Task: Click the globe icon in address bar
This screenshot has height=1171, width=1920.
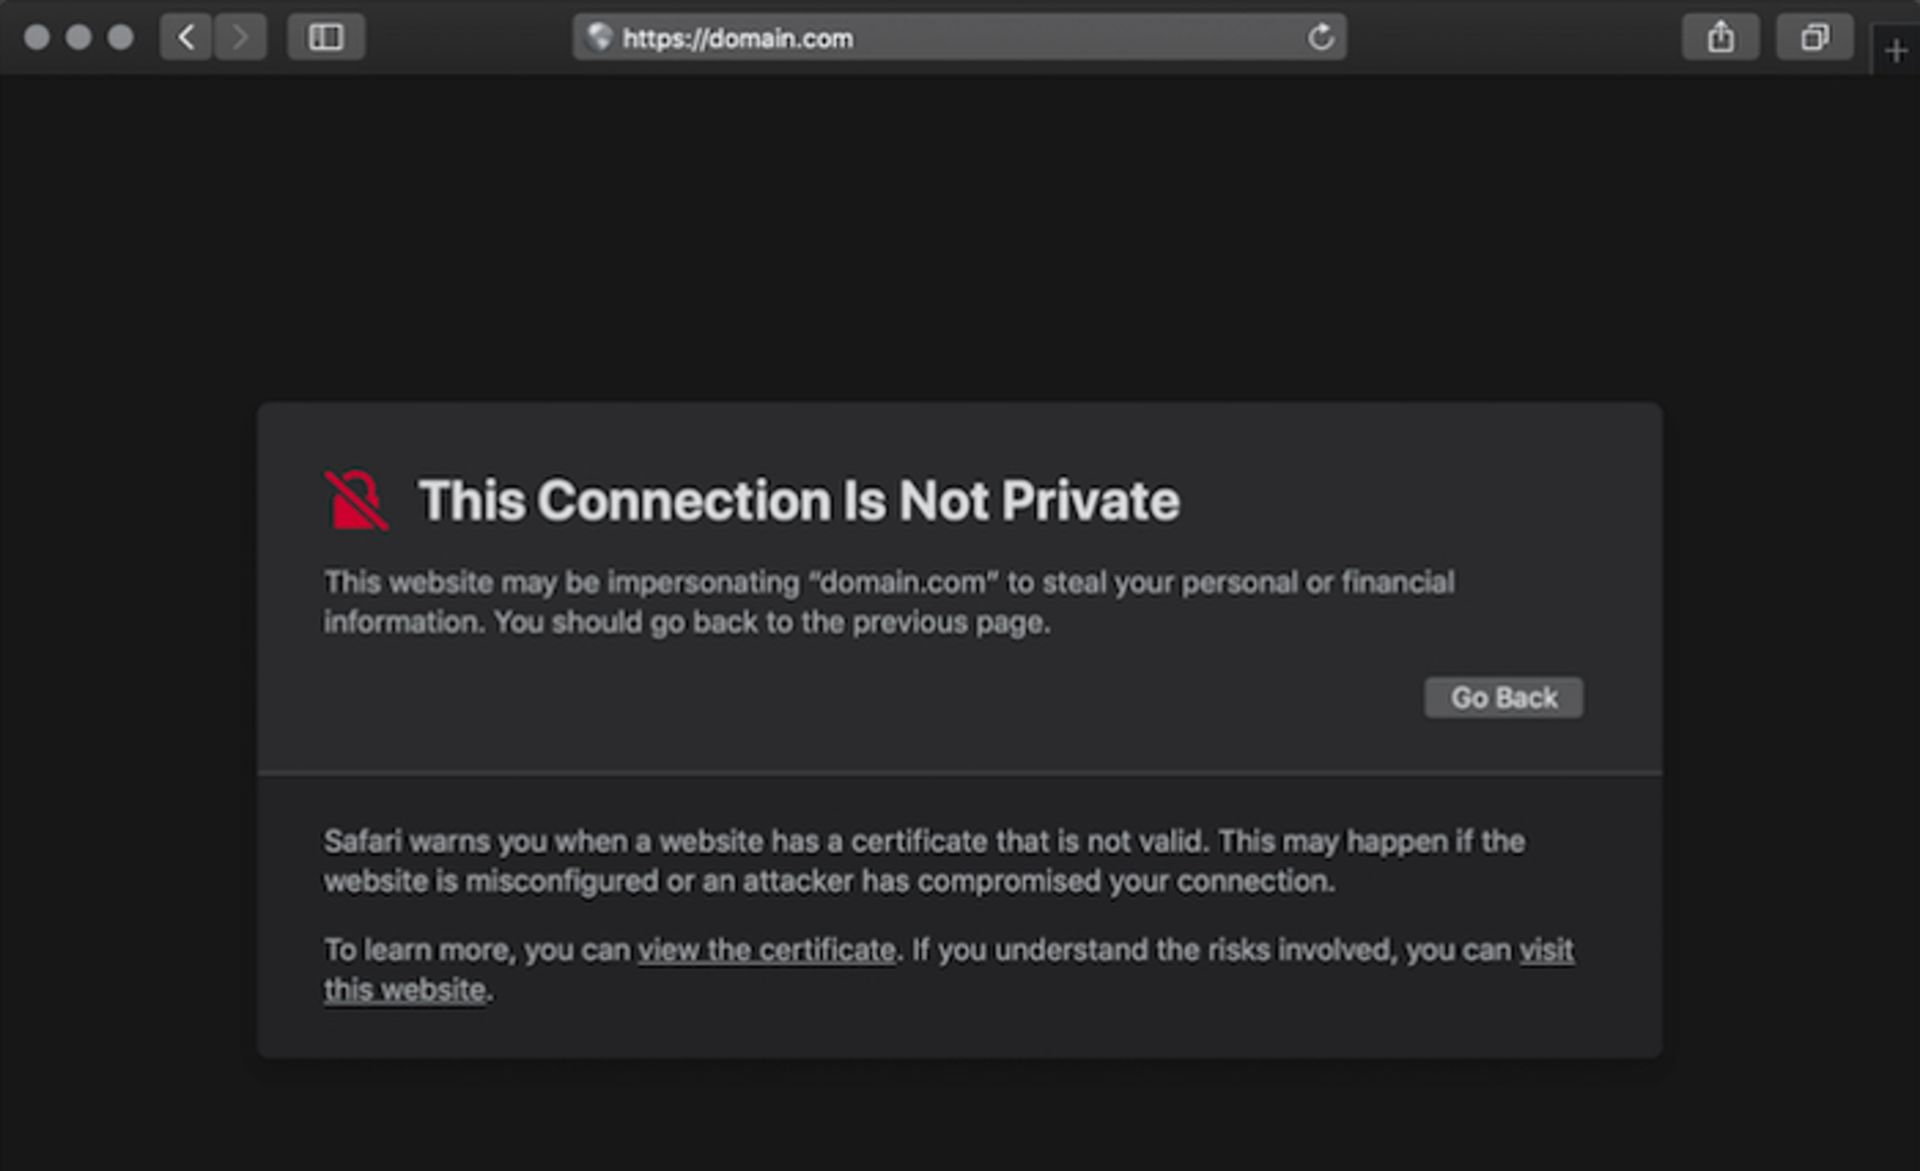Action: click(x=599, y=38)
